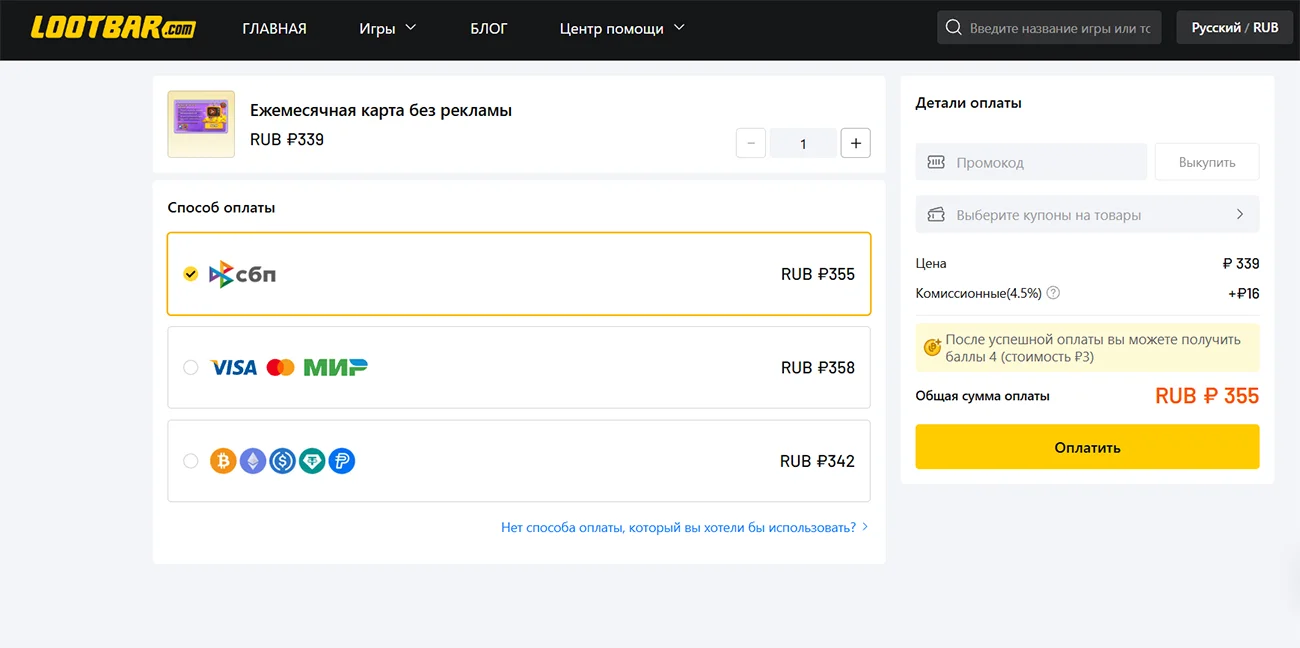The height and width of the screenshot is (648, 1300).
Task: Click the VISA logo
Action: [x=234, y=368]
